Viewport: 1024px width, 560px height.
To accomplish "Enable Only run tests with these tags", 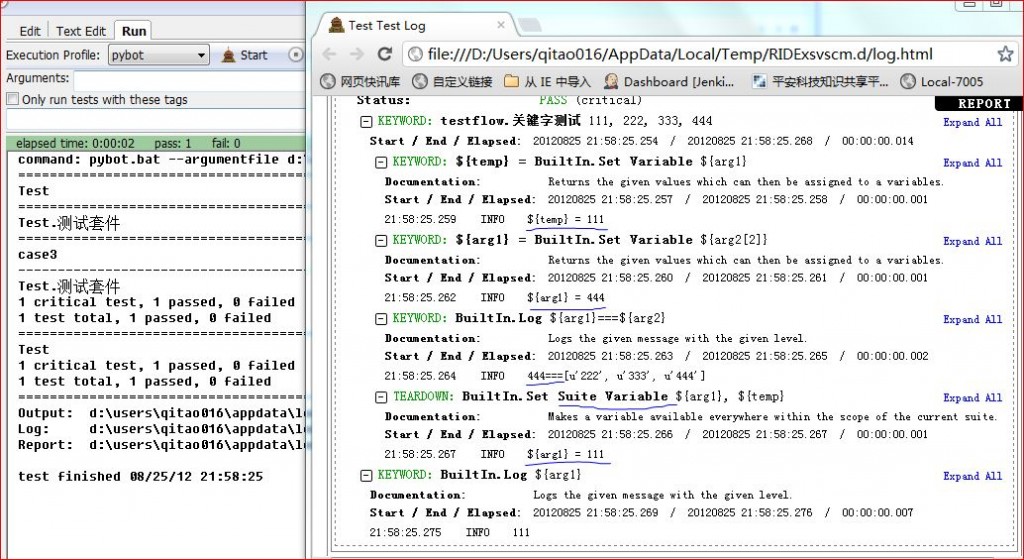I will click(x=12, y=99).
